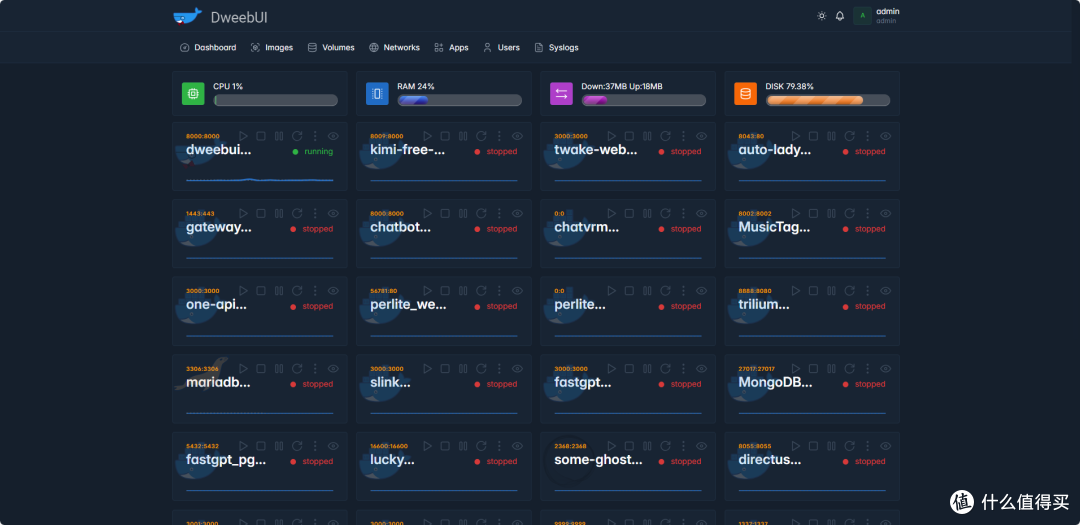Restart the chatbot container

coord(481,213)
